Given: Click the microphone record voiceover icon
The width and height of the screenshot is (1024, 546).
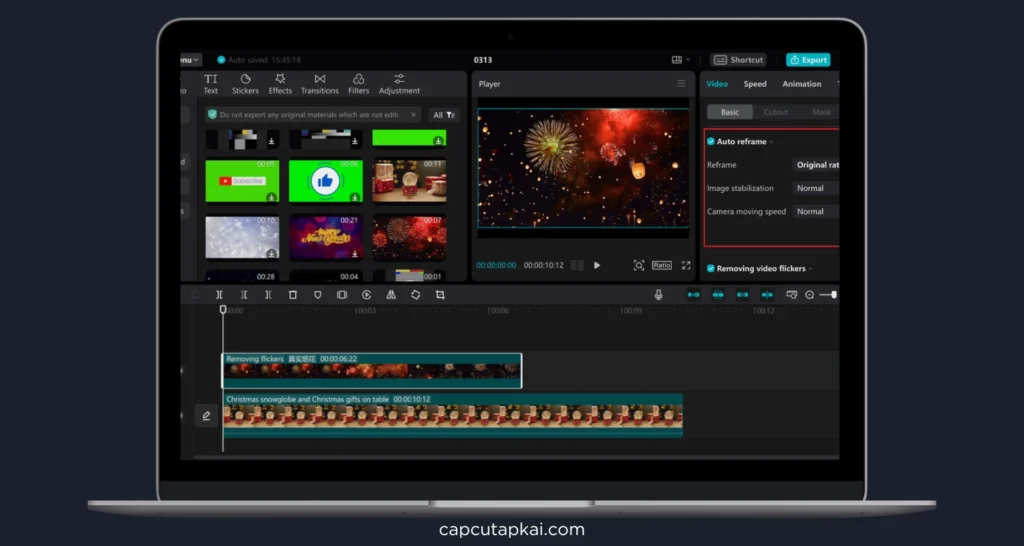Looking at the screenshot, I should click(x=658, y=295).
